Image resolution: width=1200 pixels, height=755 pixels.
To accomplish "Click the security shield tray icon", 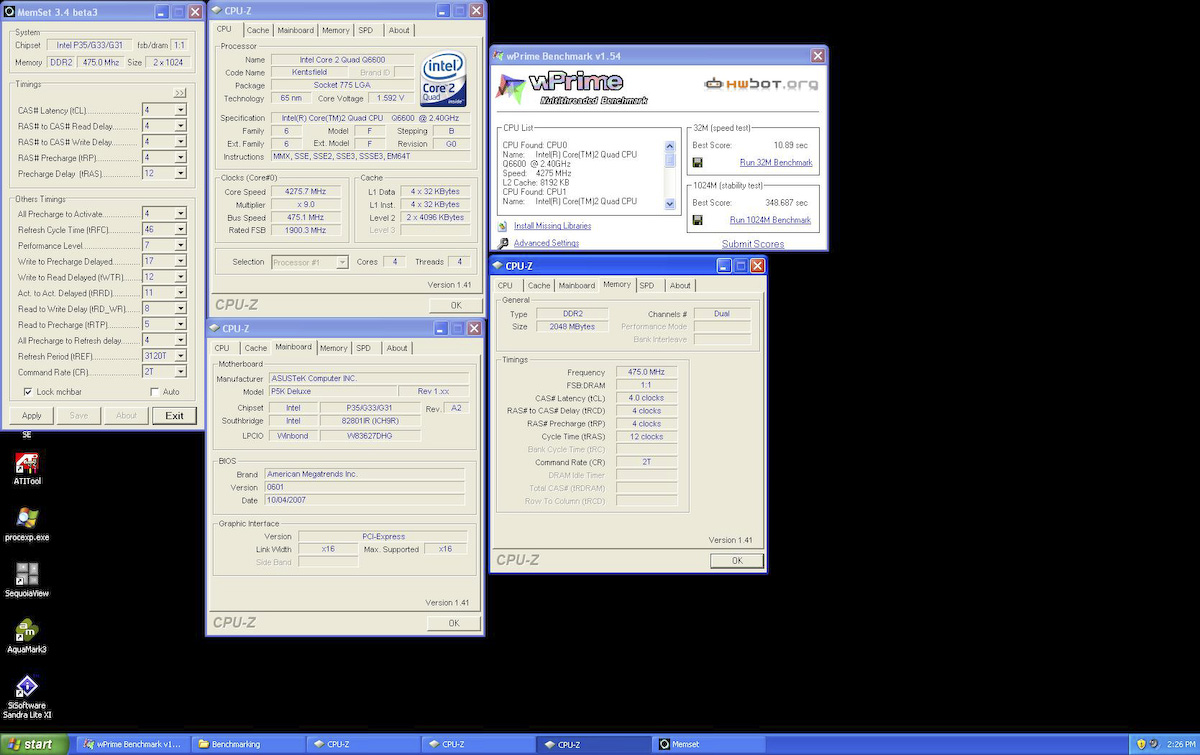I will pos(1141,744).
